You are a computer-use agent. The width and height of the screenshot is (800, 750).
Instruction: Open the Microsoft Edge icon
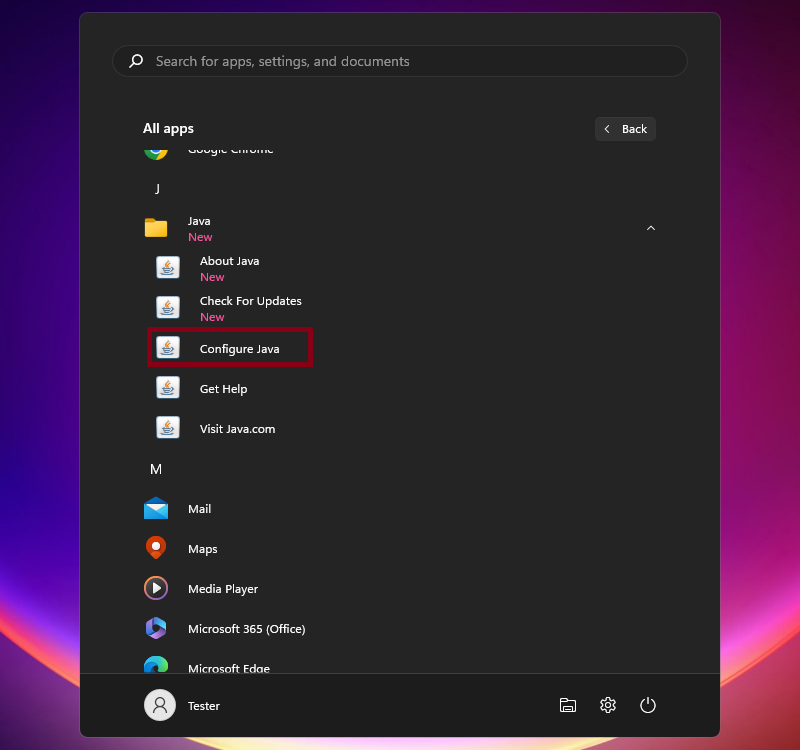pyautogui.click(x=156, y=666)
